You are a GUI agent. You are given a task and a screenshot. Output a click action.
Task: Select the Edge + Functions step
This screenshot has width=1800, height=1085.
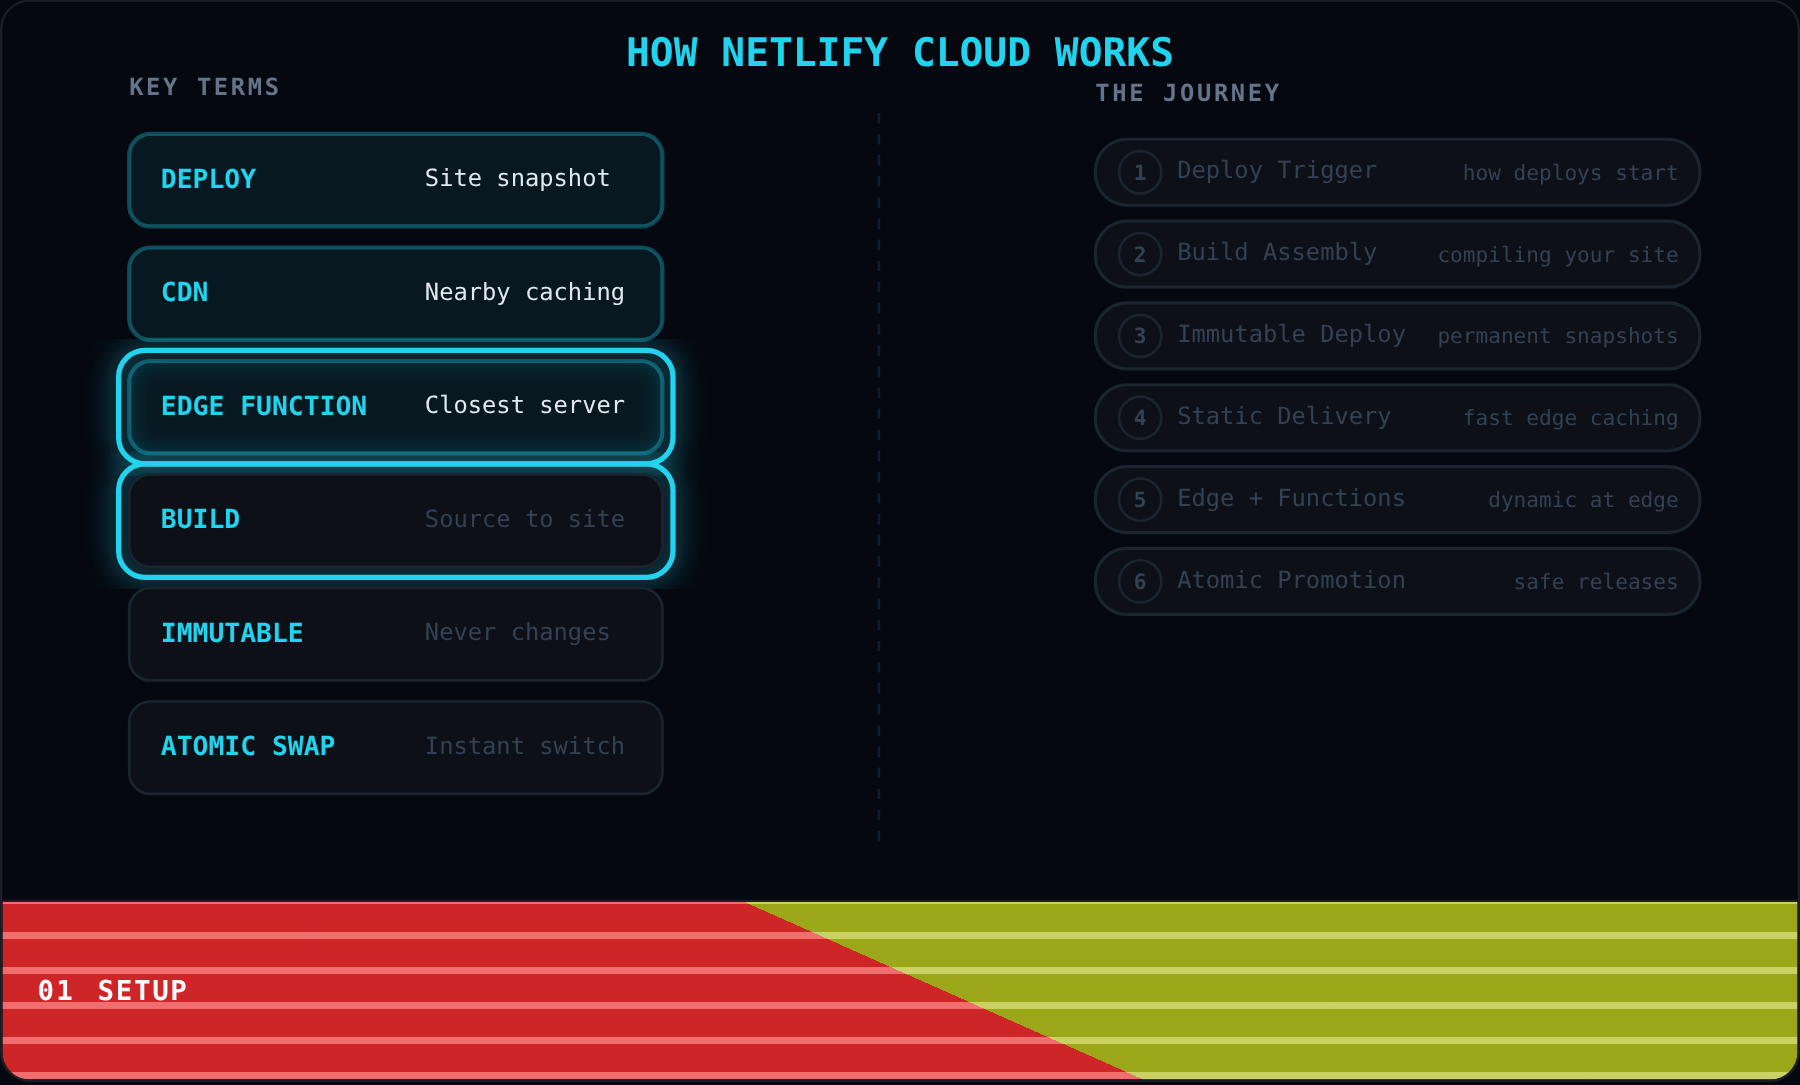(x=1397, y=500)
